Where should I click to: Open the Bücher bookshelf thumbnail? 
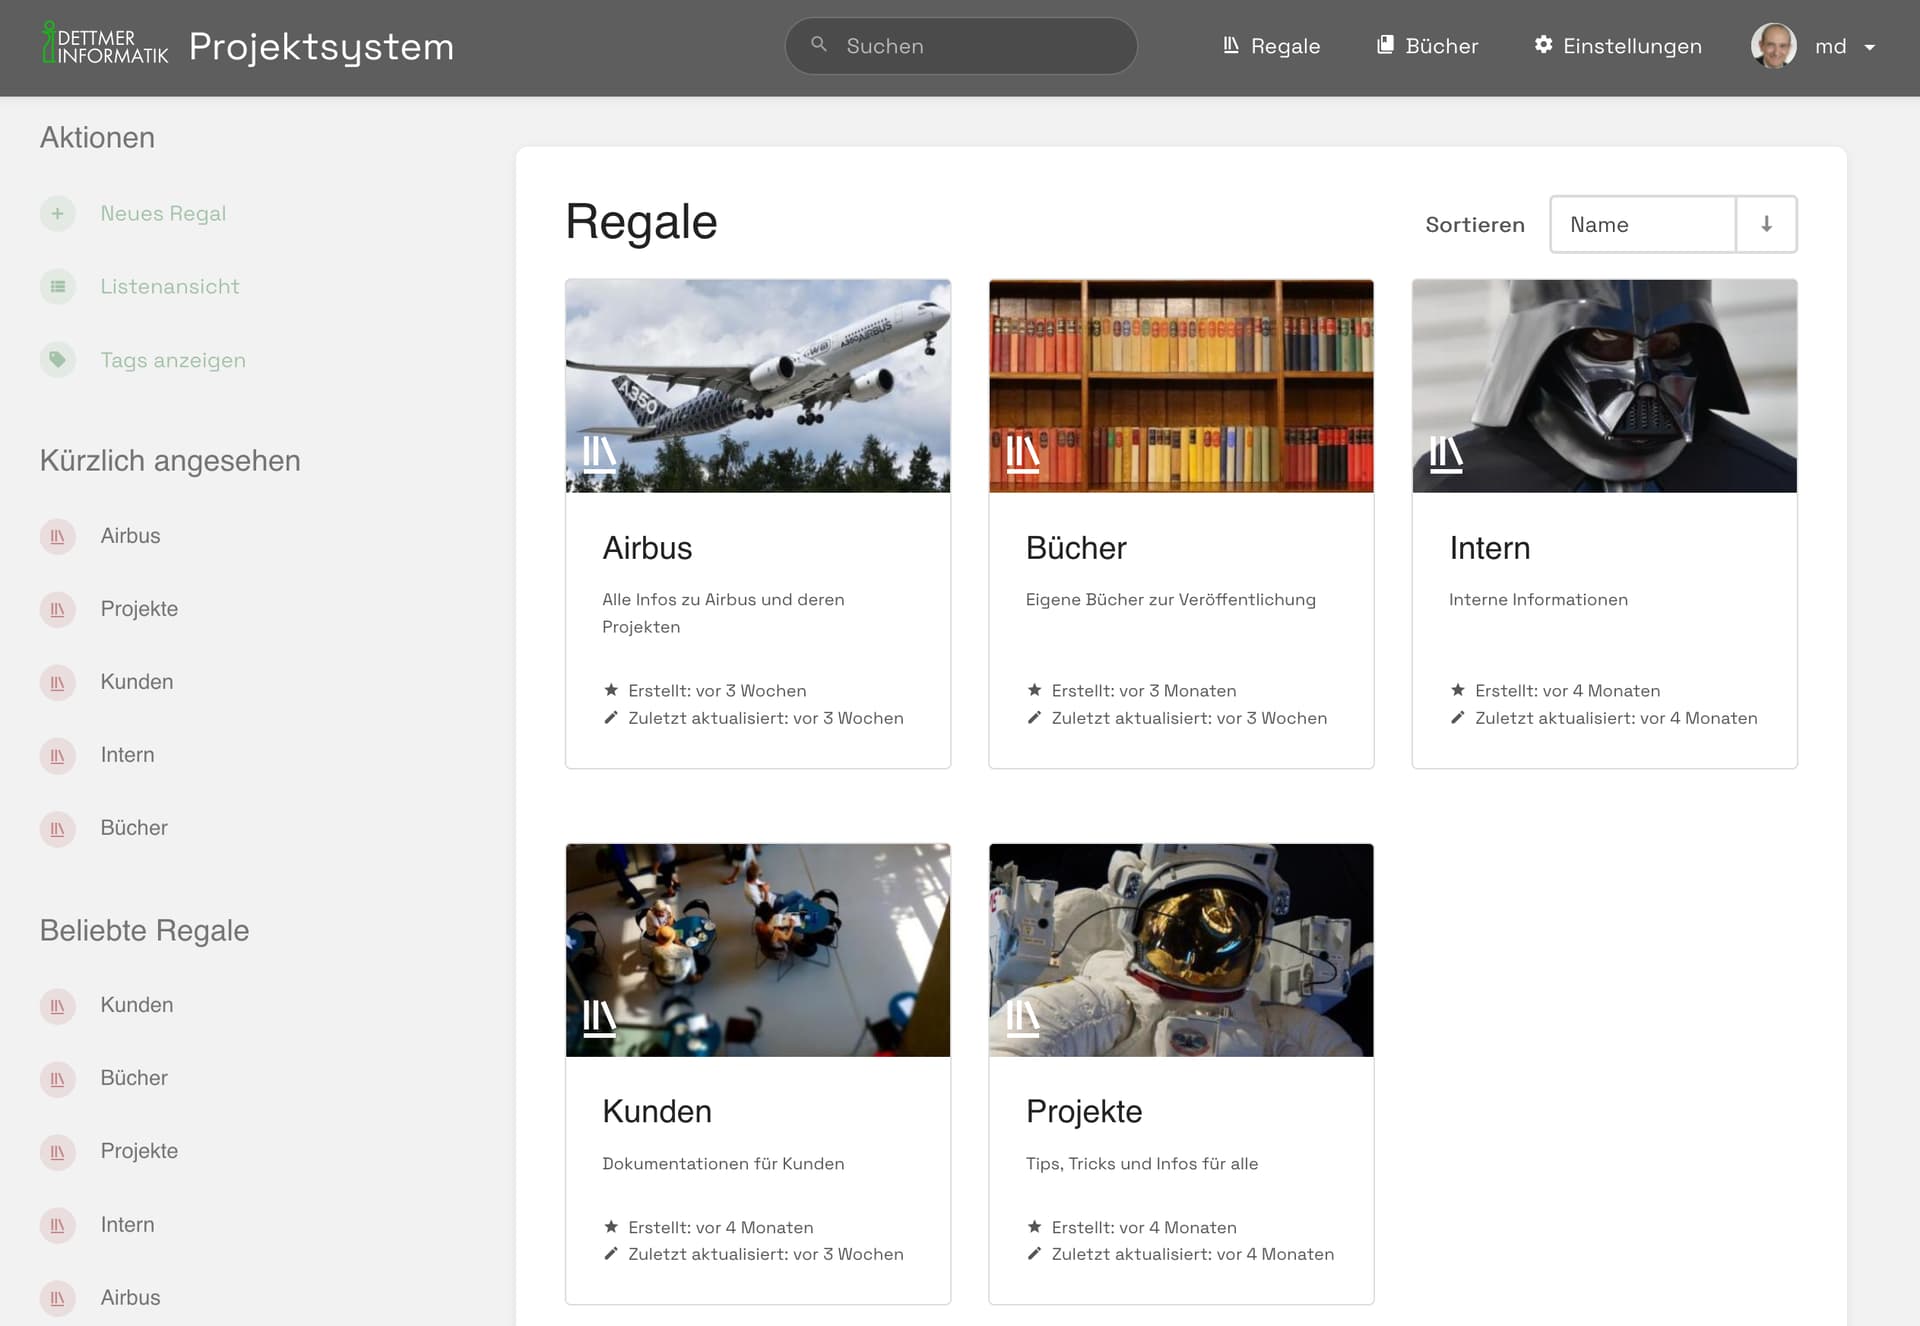pyautogui.click(x=1181, y=386)
